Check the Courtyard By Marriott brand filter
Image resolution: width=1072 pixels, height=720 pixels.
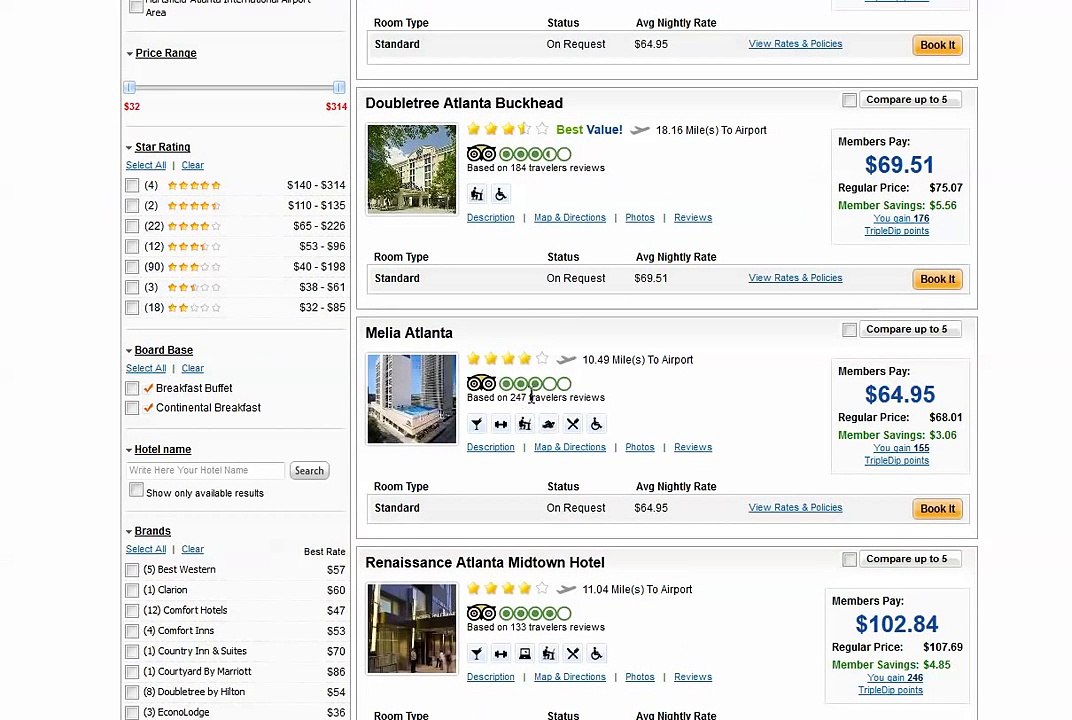pyautogui.click(x=132, y=672)
